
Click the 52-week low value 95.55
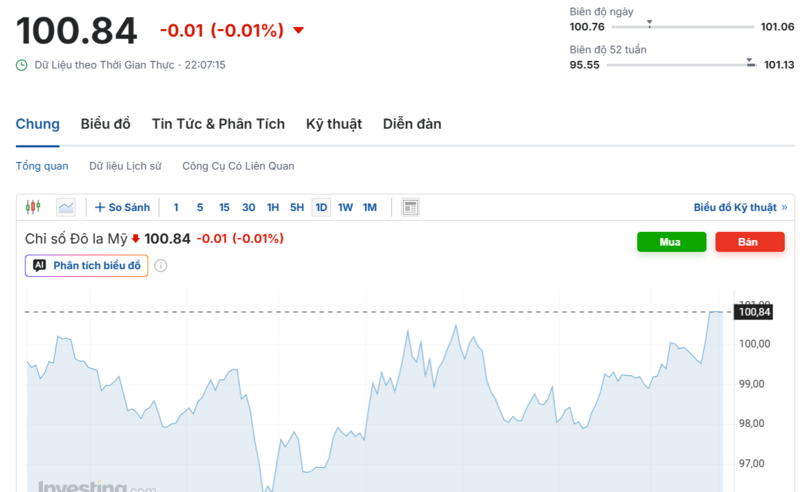(585, 65)
